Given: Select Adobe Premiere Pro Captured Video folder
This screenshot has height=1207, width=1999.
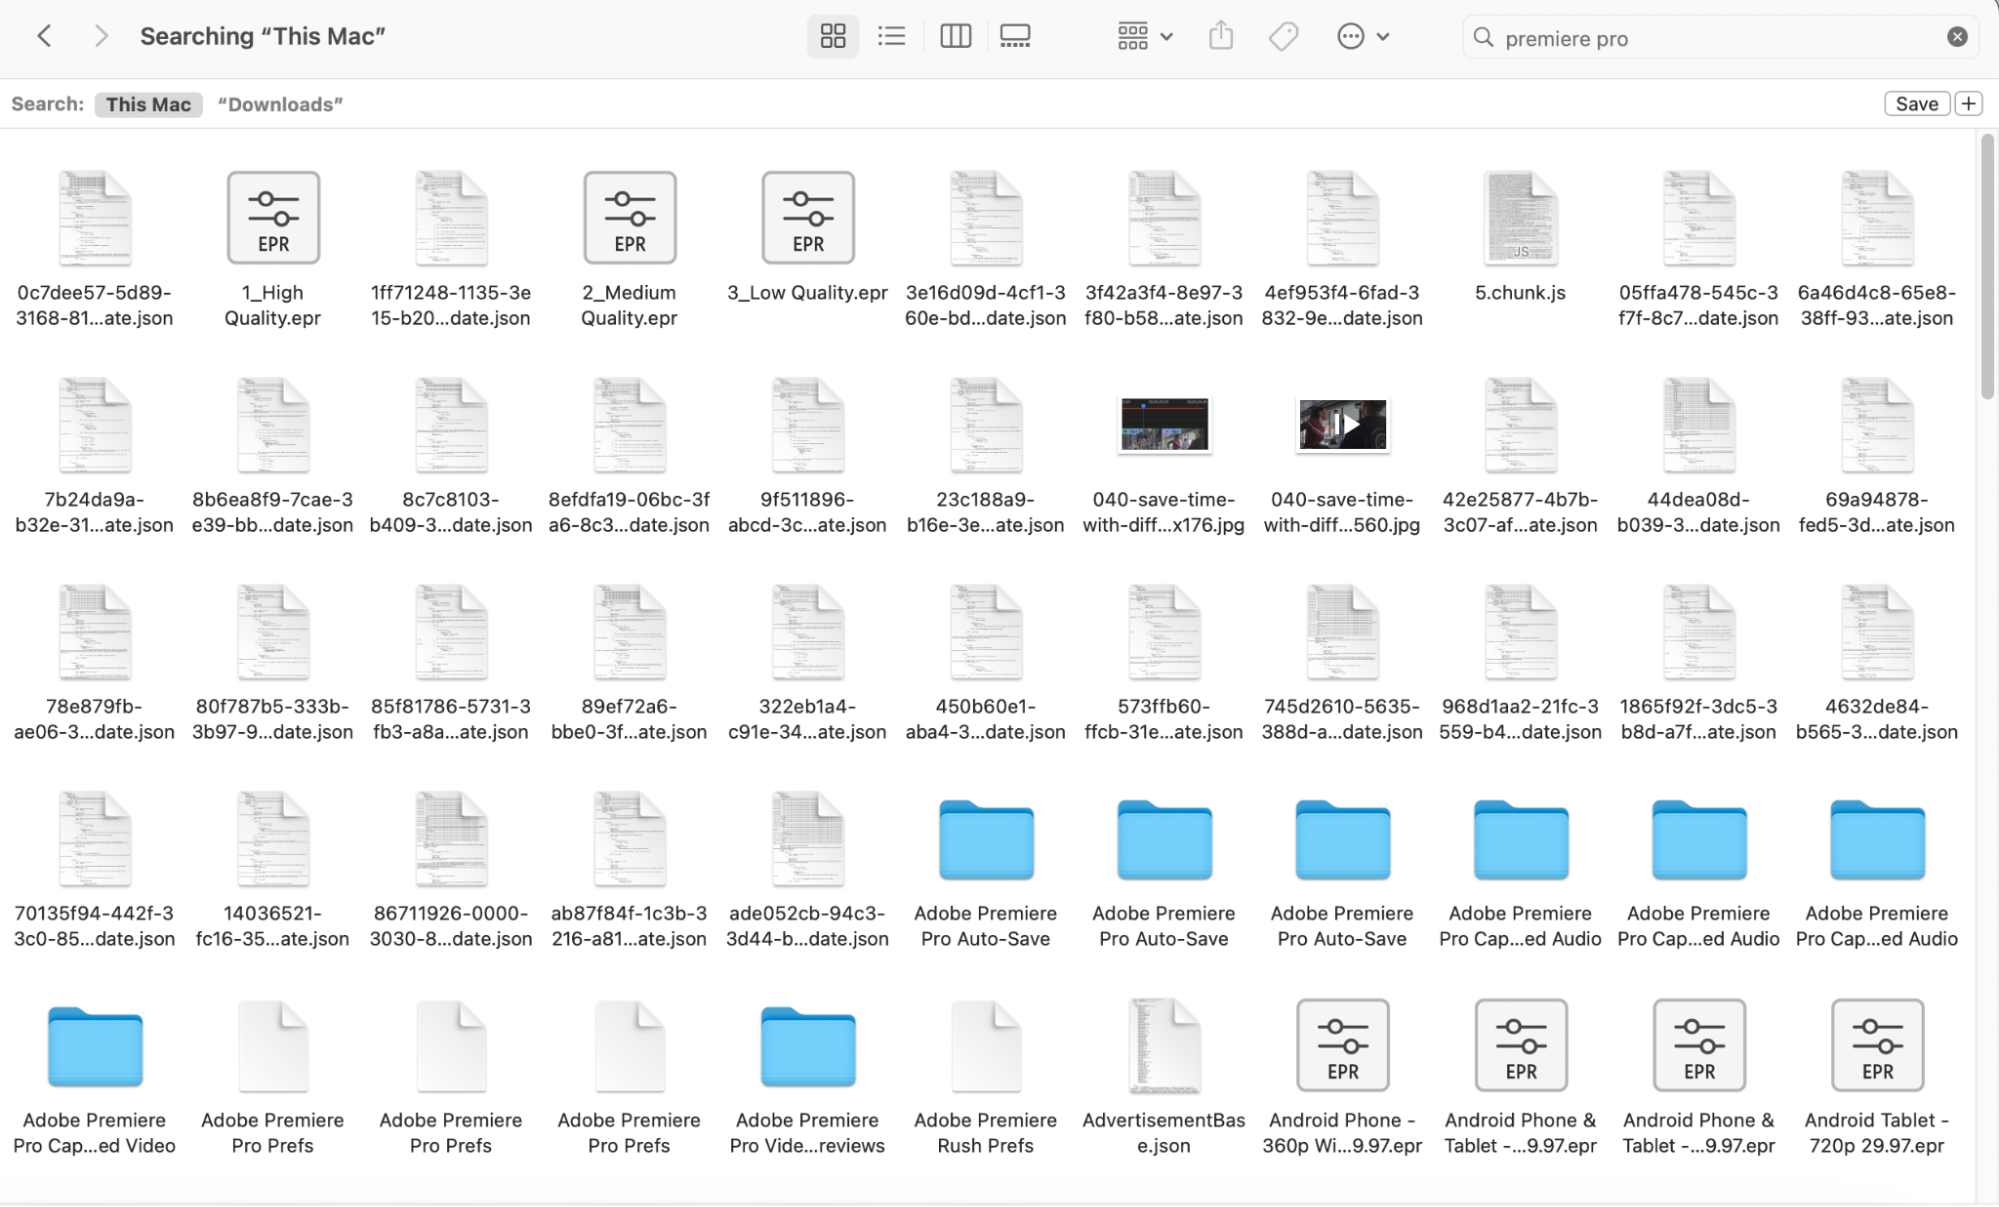Looking at the screenshot, I should pyautogui.click(x=95, y=1046).
